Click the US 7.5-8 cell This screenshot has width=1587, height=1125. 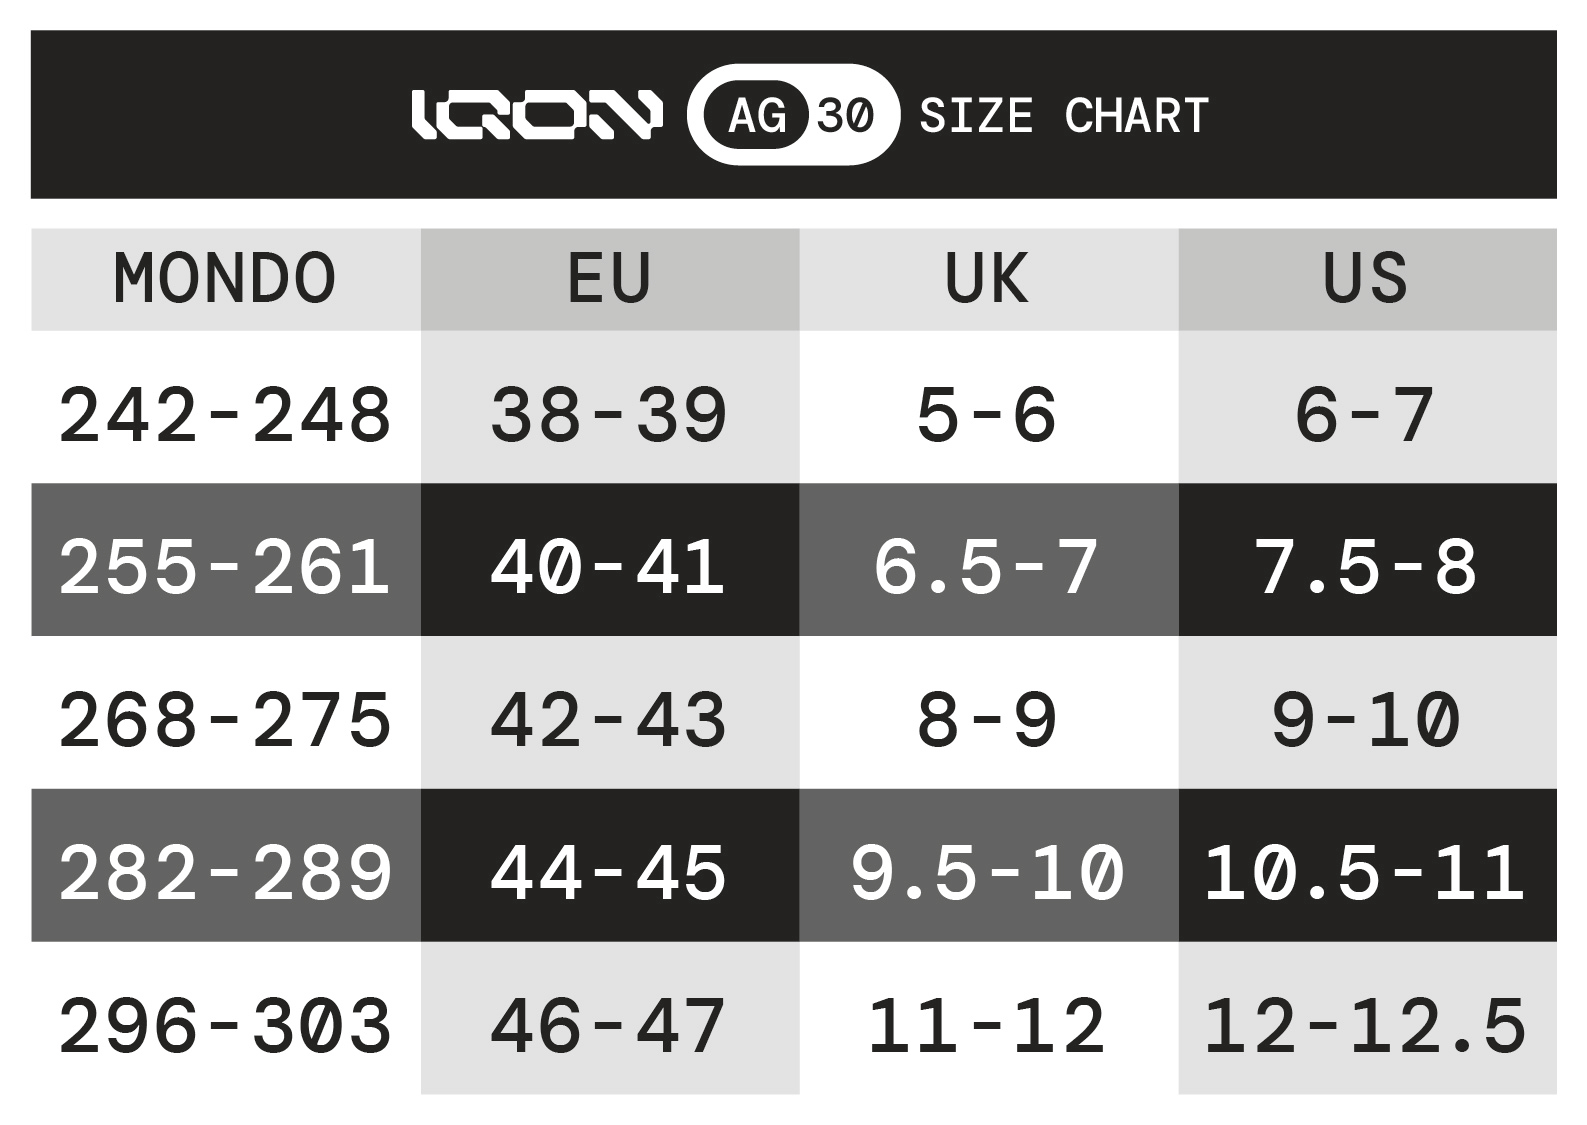coord(1366,567)
